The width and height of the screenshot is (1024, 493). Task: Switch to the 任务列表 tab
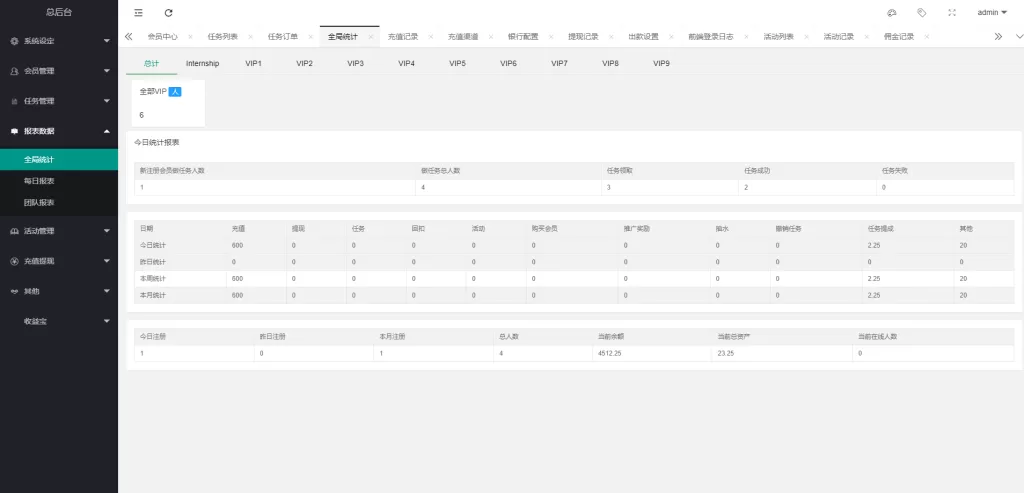[223, 37]
